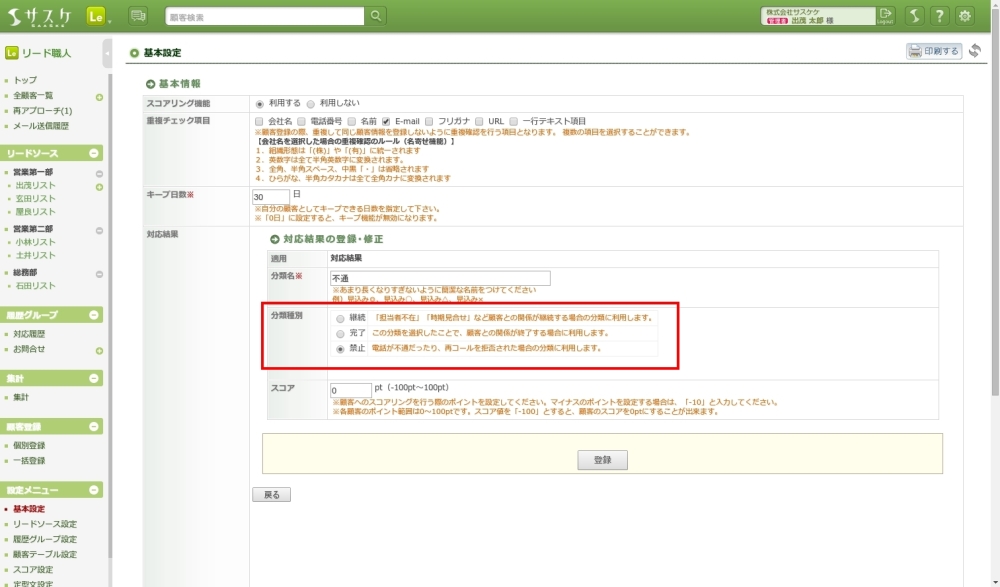Click the magnifier search icon
Image resolution: width=1000 pixels, height=587 pixels.
(x=376, y=15)
